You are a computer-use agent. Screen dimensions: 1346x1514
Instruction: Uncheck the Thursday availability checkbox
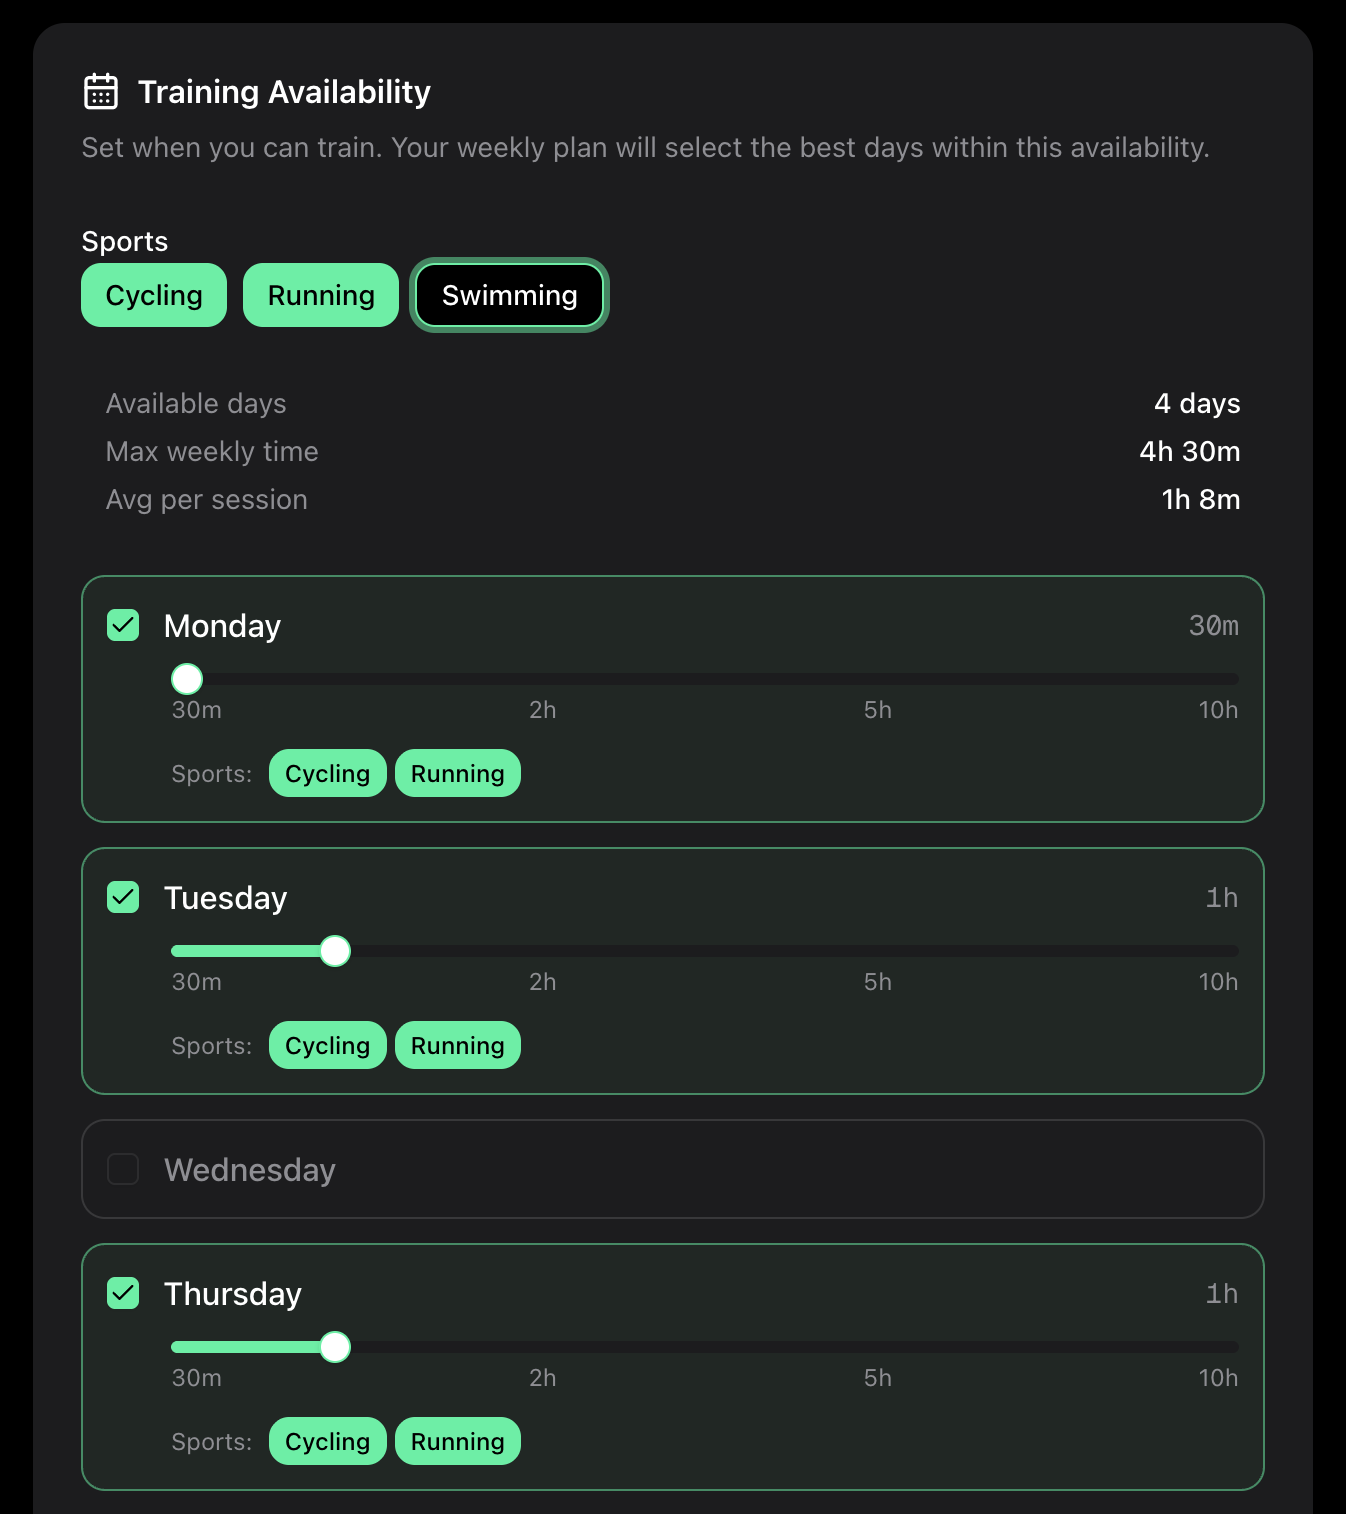tap(123, 1293)
